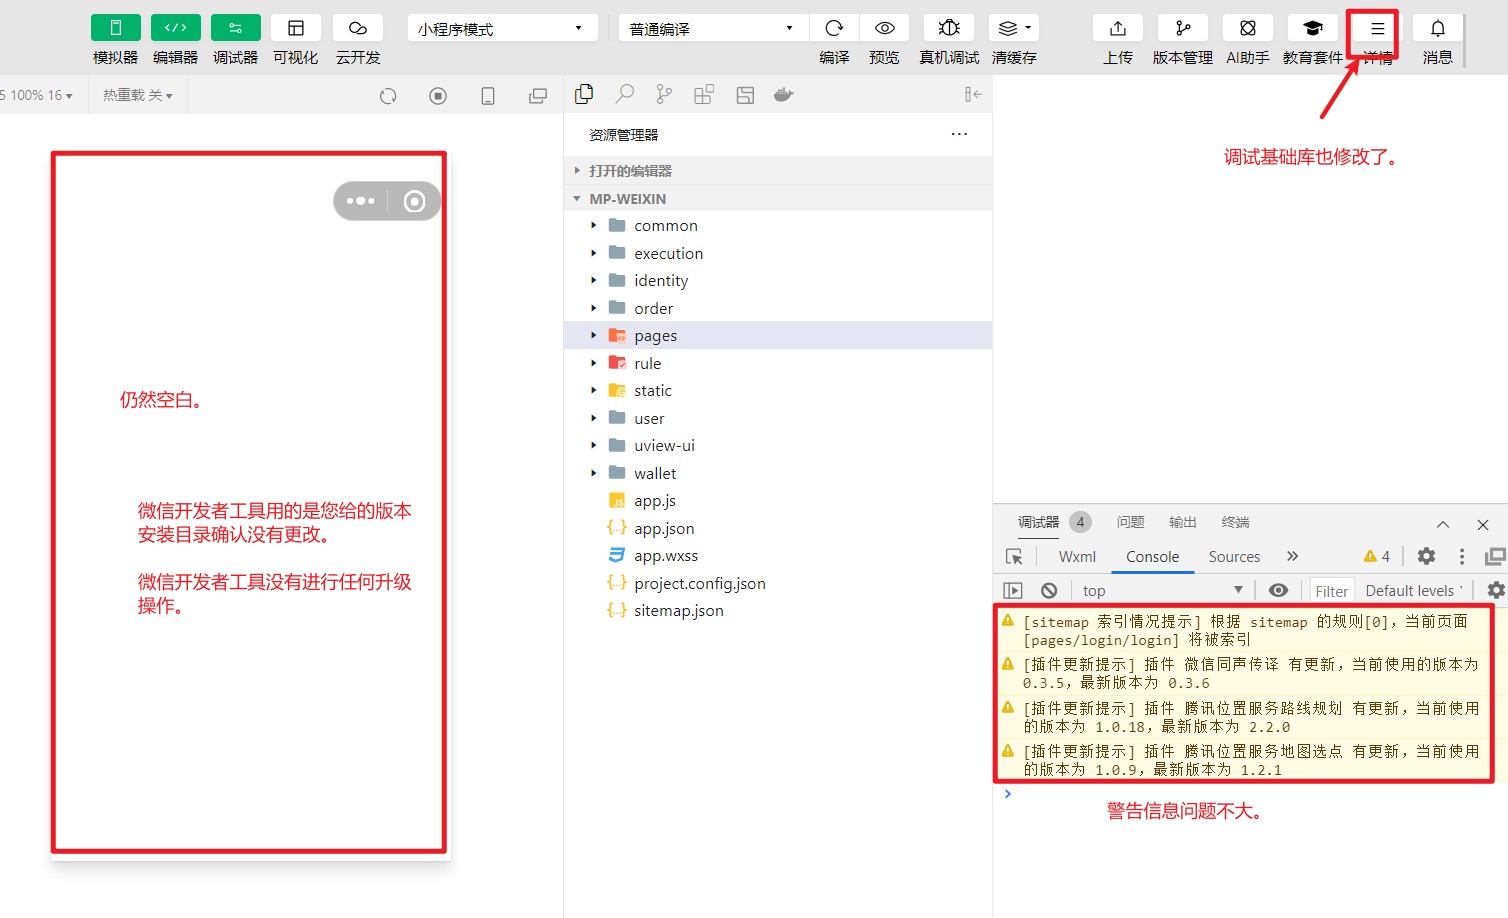Collapse the explorer sidebar panel
1508x918 pixels.
pos(973,94)
